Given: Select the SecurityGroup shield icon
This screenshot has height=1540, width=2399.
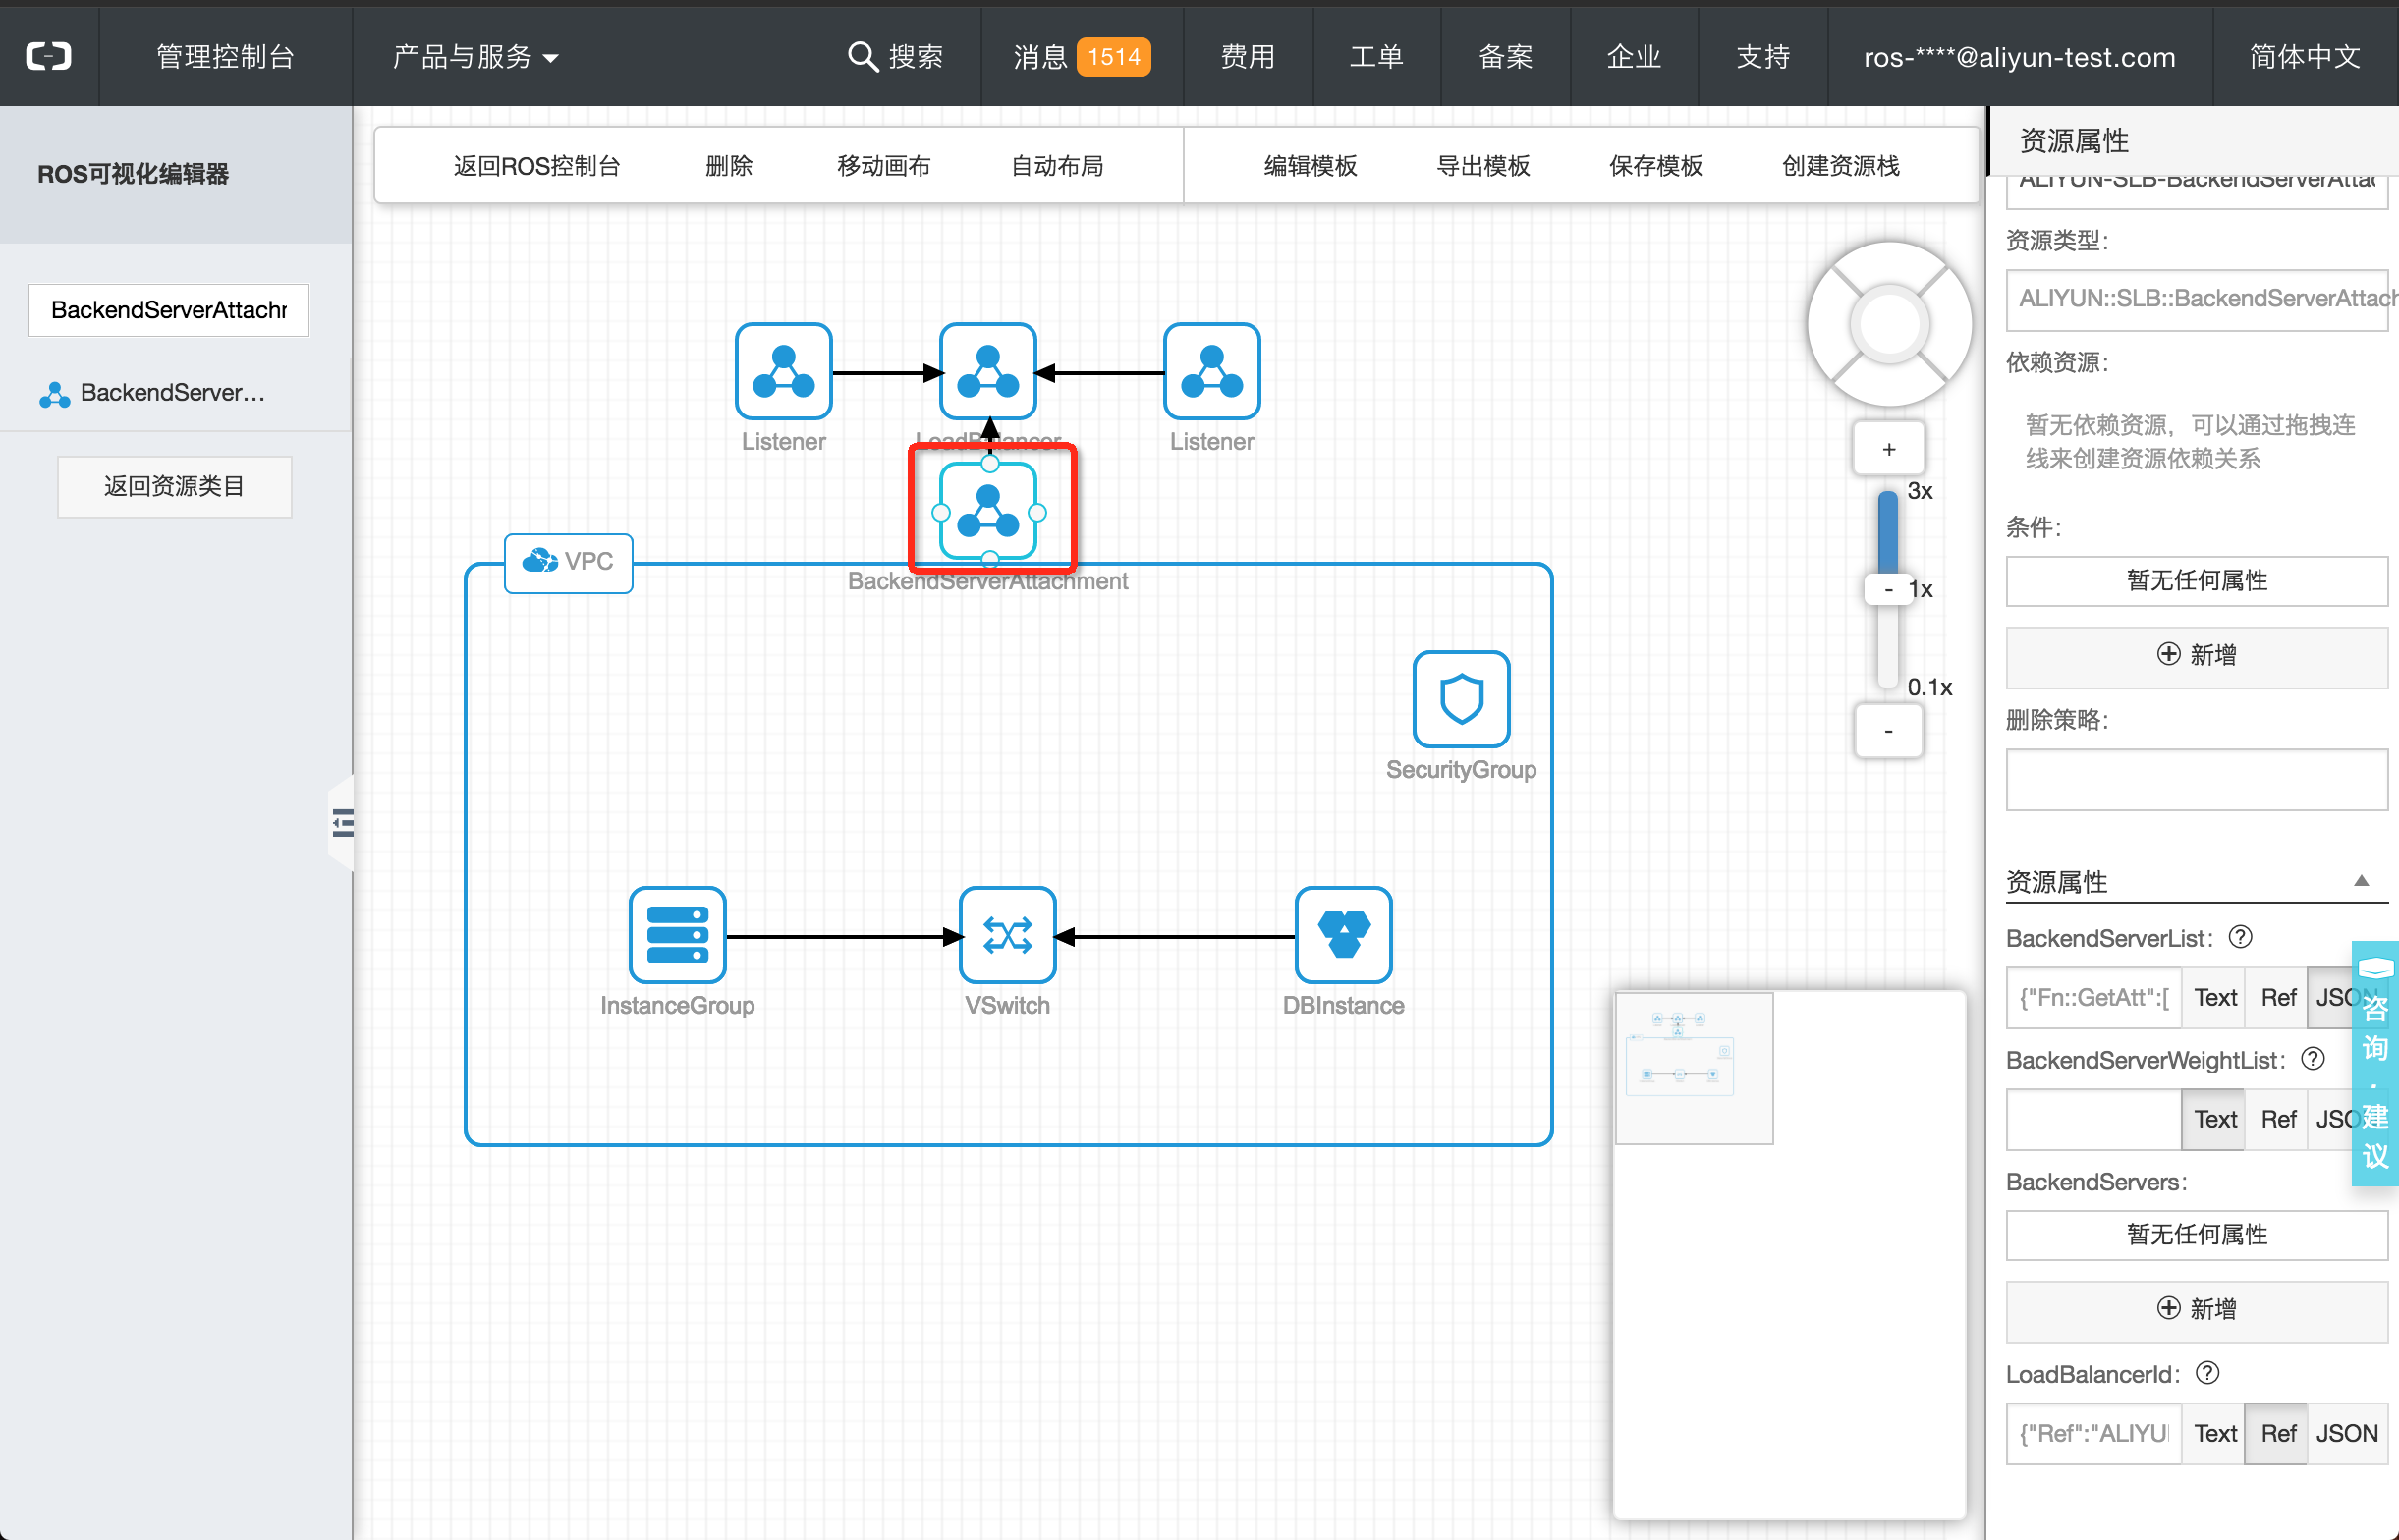Looking at the screenshot, I should [1461, 699].
